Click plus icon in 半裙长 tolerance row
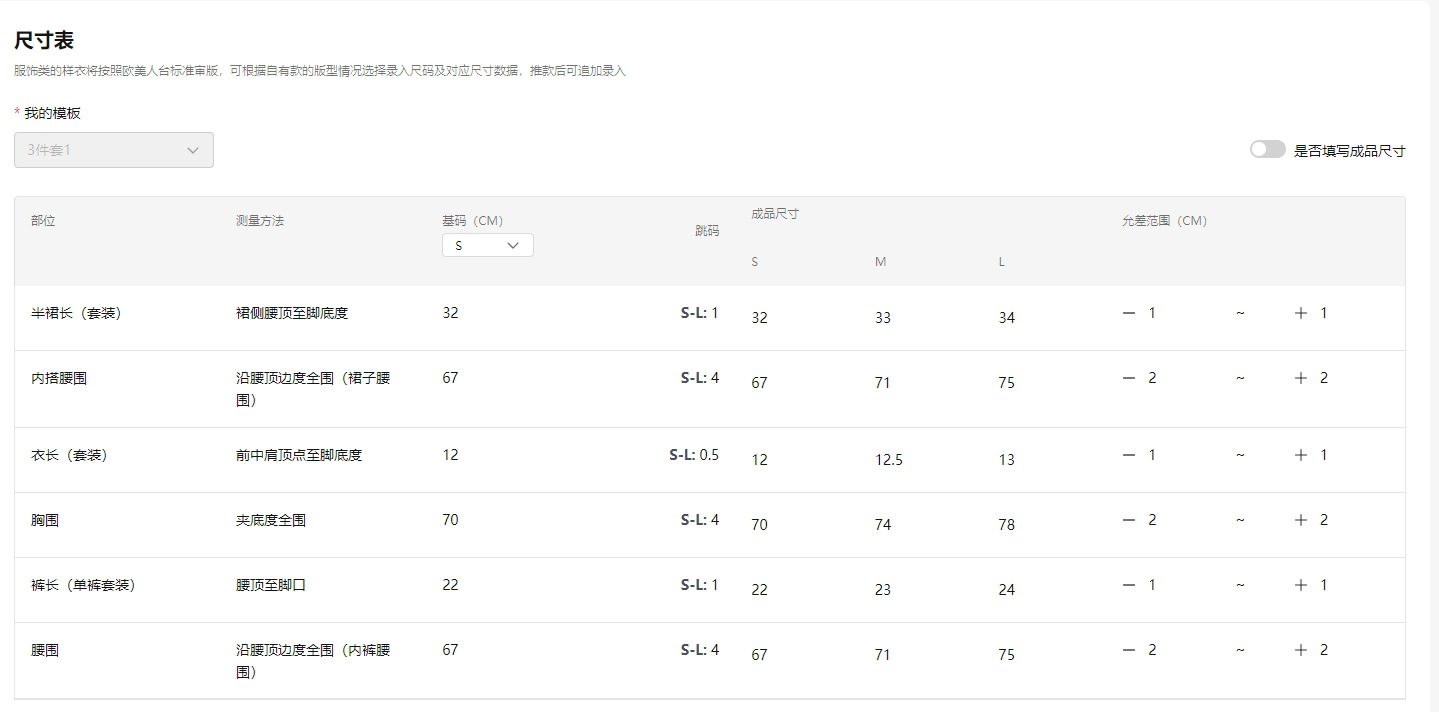 click(1301, 313)
